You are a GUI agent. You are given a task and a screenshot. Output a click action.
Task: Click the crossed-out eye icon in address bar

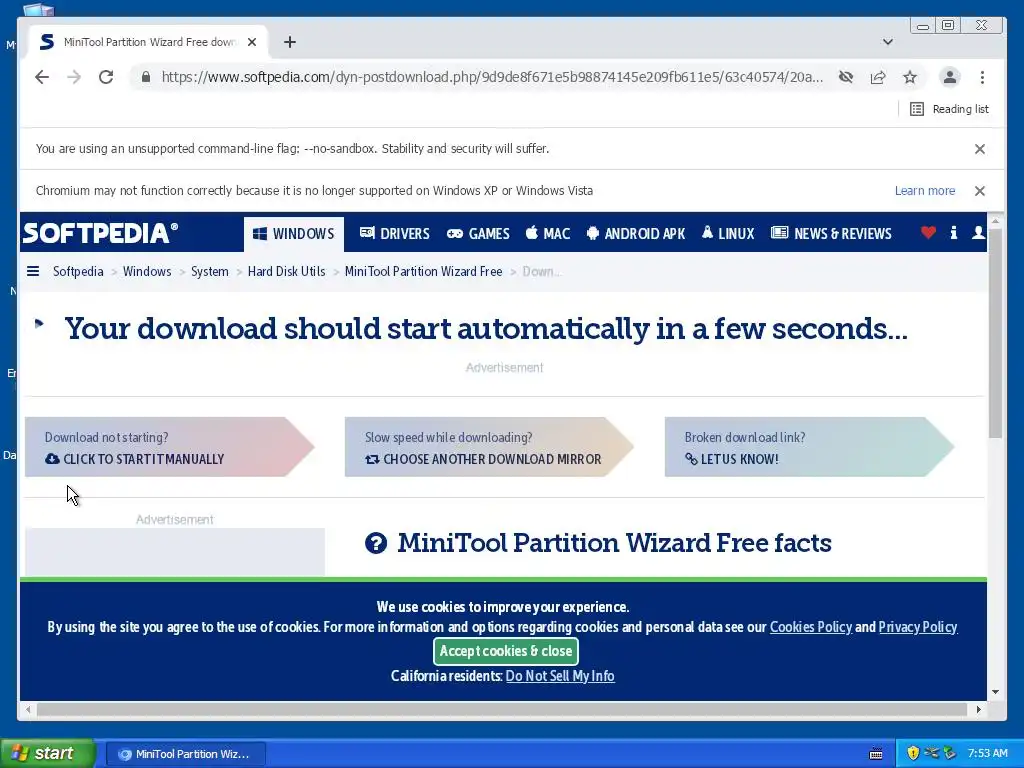pyautogui.click(x=846, y=77)
